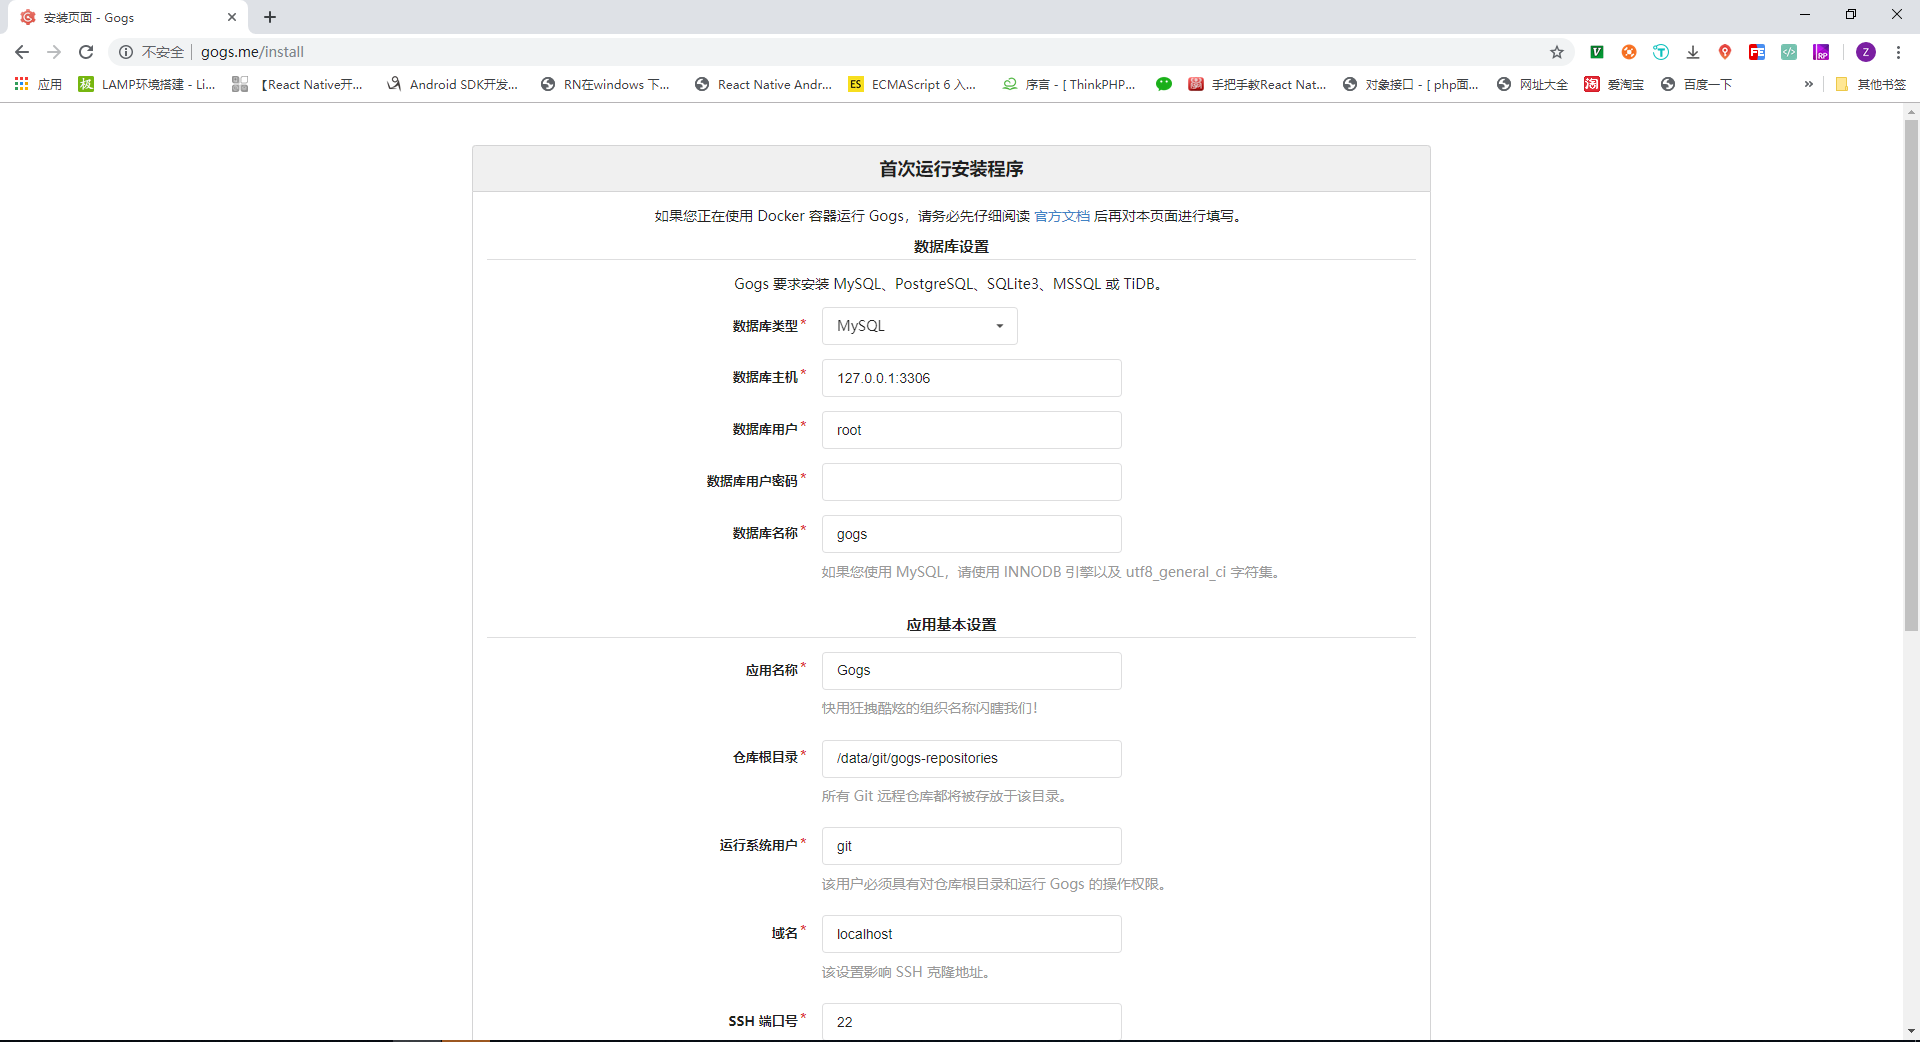The image size is (1920, 1042).
Task: Click the address bar URL gogs.me/install
Action: (252, 52)
